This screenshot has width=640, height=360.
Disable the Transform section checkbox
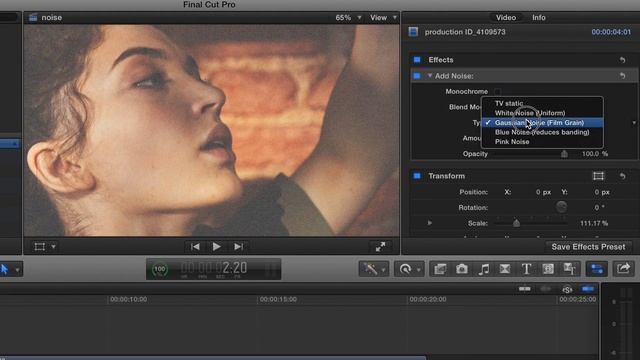(x=417, y=176)
